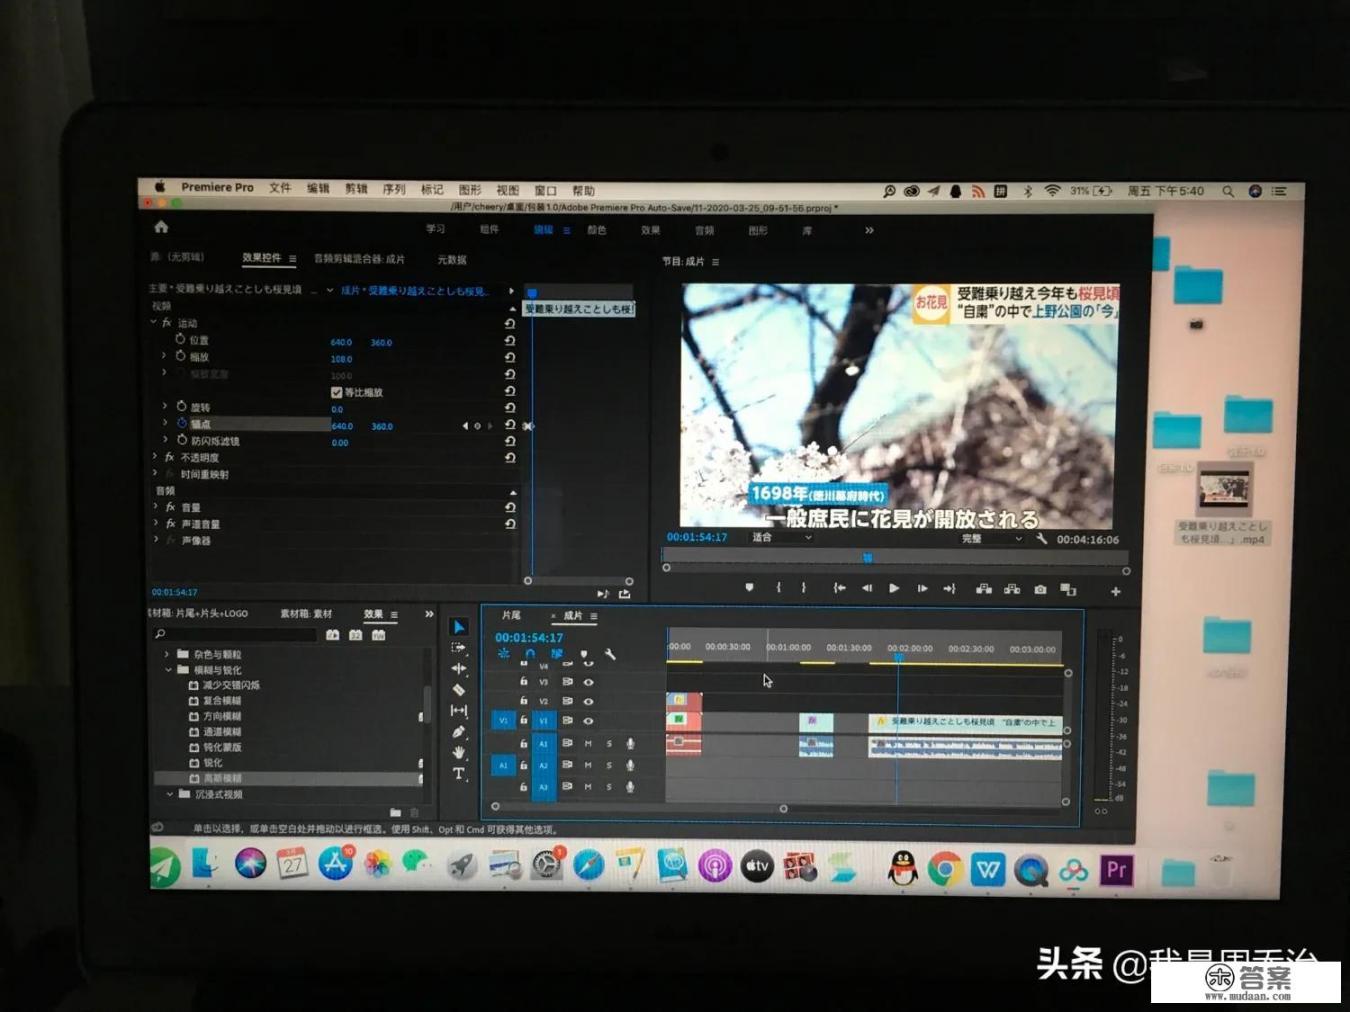Select the 高斯模糊 effect in list
This screenshot has width=1350, height=1012.
point(222,778)
